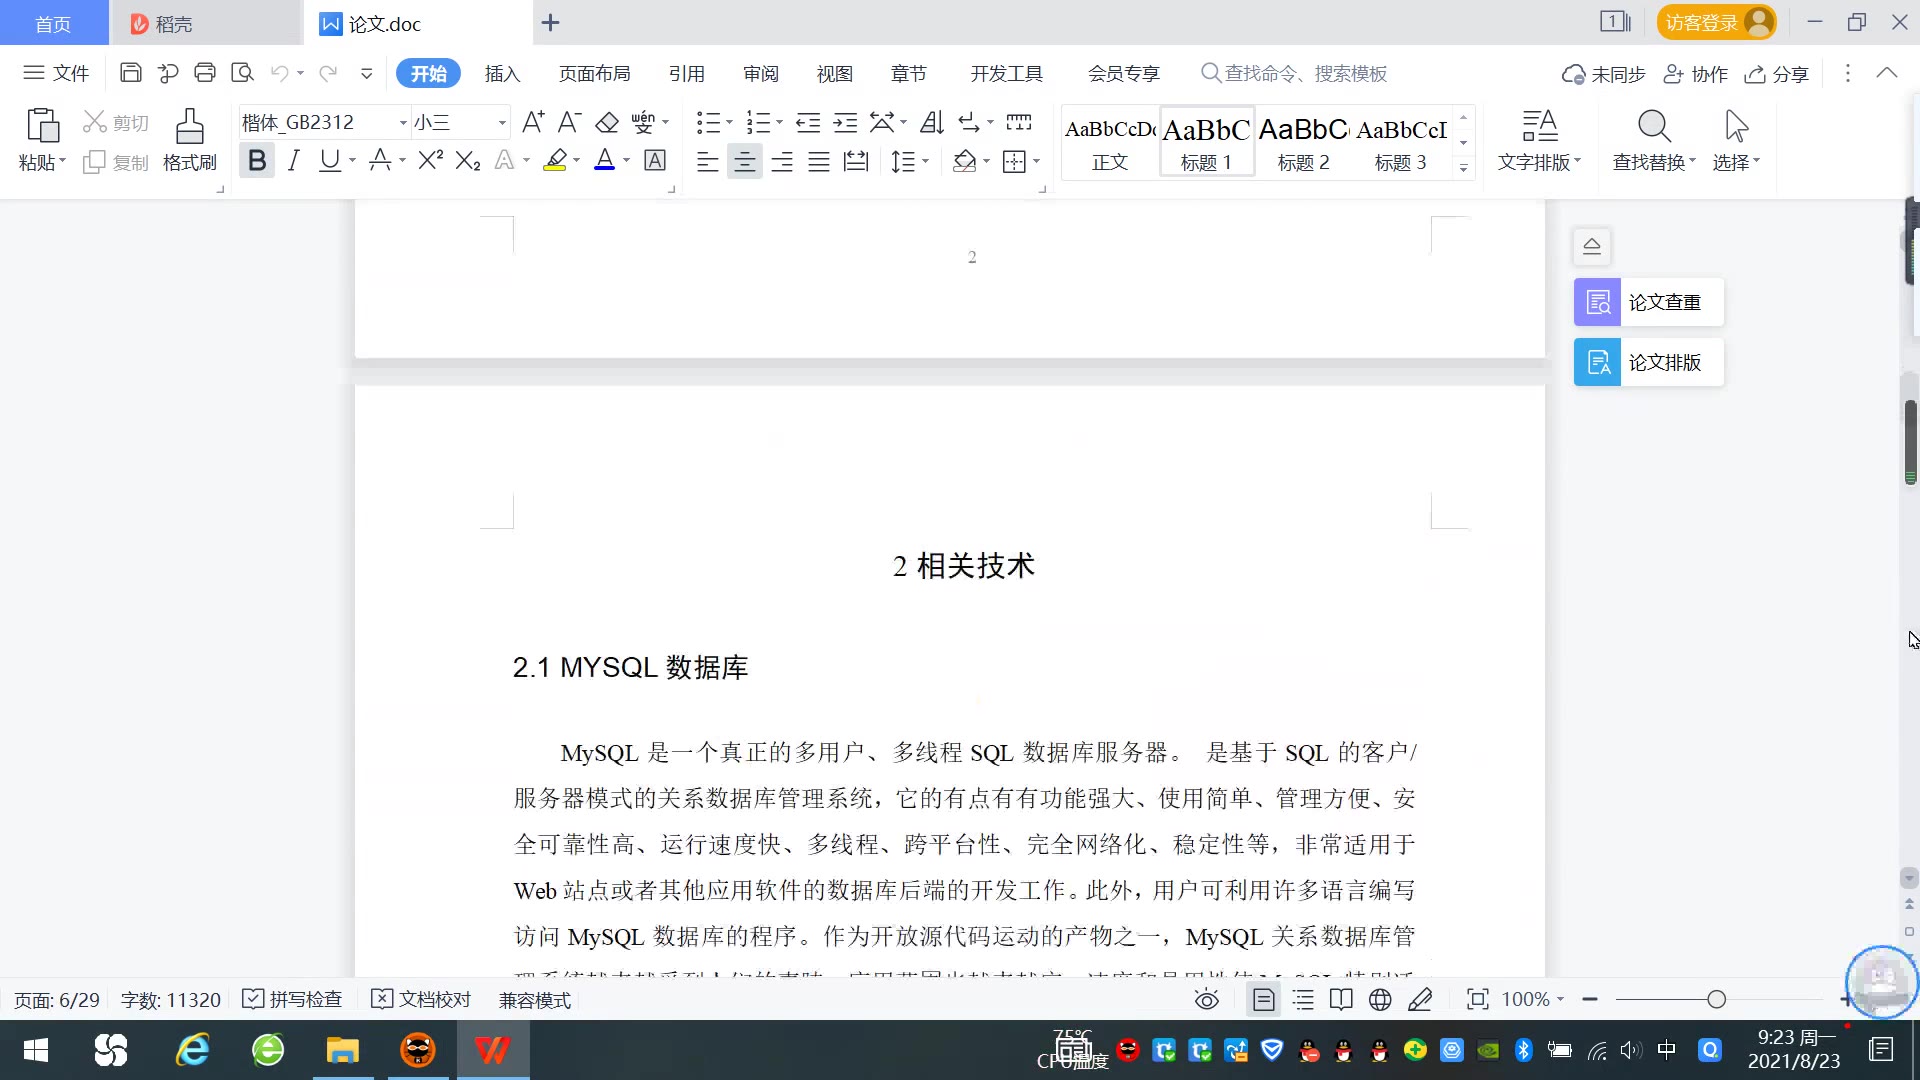
Task: Expand the font name dropdown 楷体_GB2312
Action: click(x=403, y=123)
